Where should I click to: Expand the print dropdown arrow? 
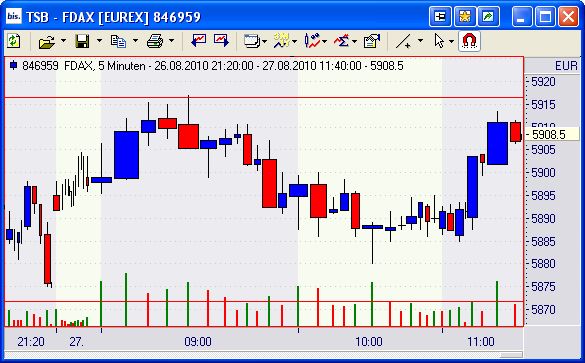click(171, 40)
